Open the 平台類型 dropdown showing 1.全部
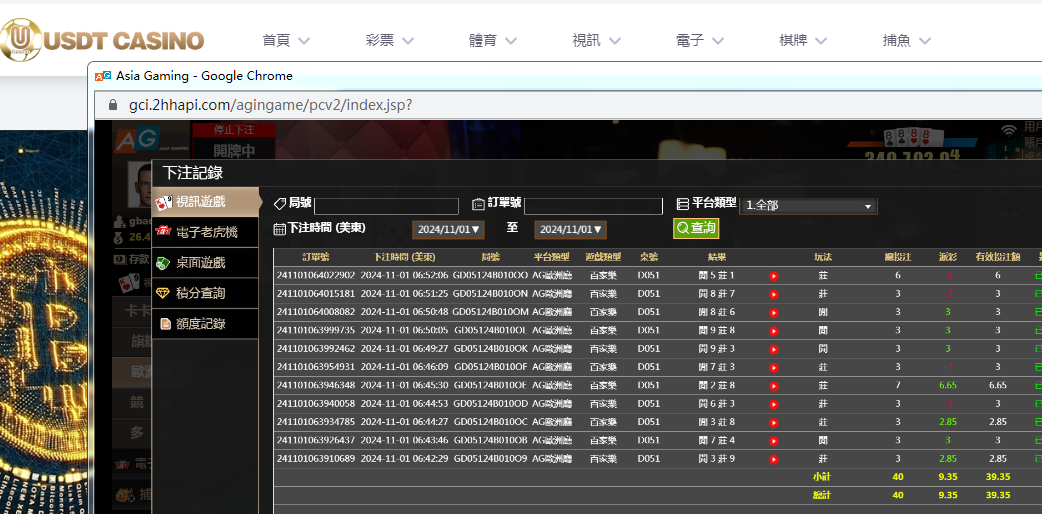 [808, 206]
